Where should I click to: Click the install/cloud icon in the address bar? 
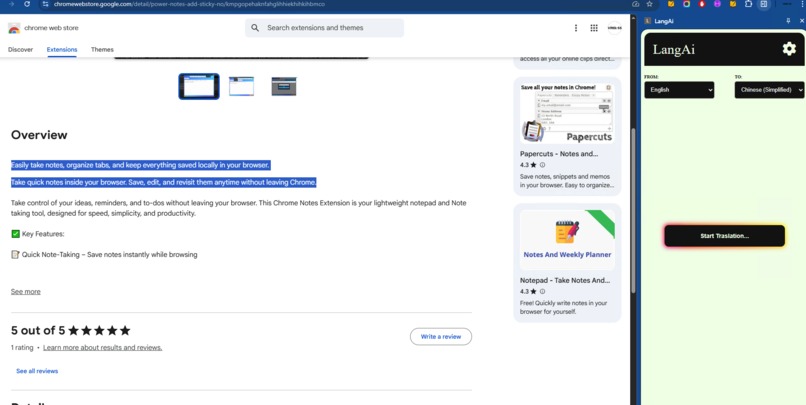coord(636,4)
